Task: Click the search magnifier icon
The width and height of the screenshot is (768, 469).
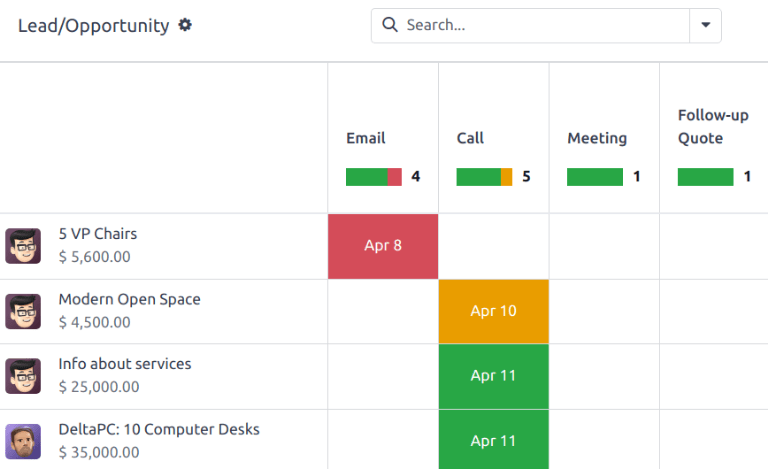Action: click(x=390, y=25)
